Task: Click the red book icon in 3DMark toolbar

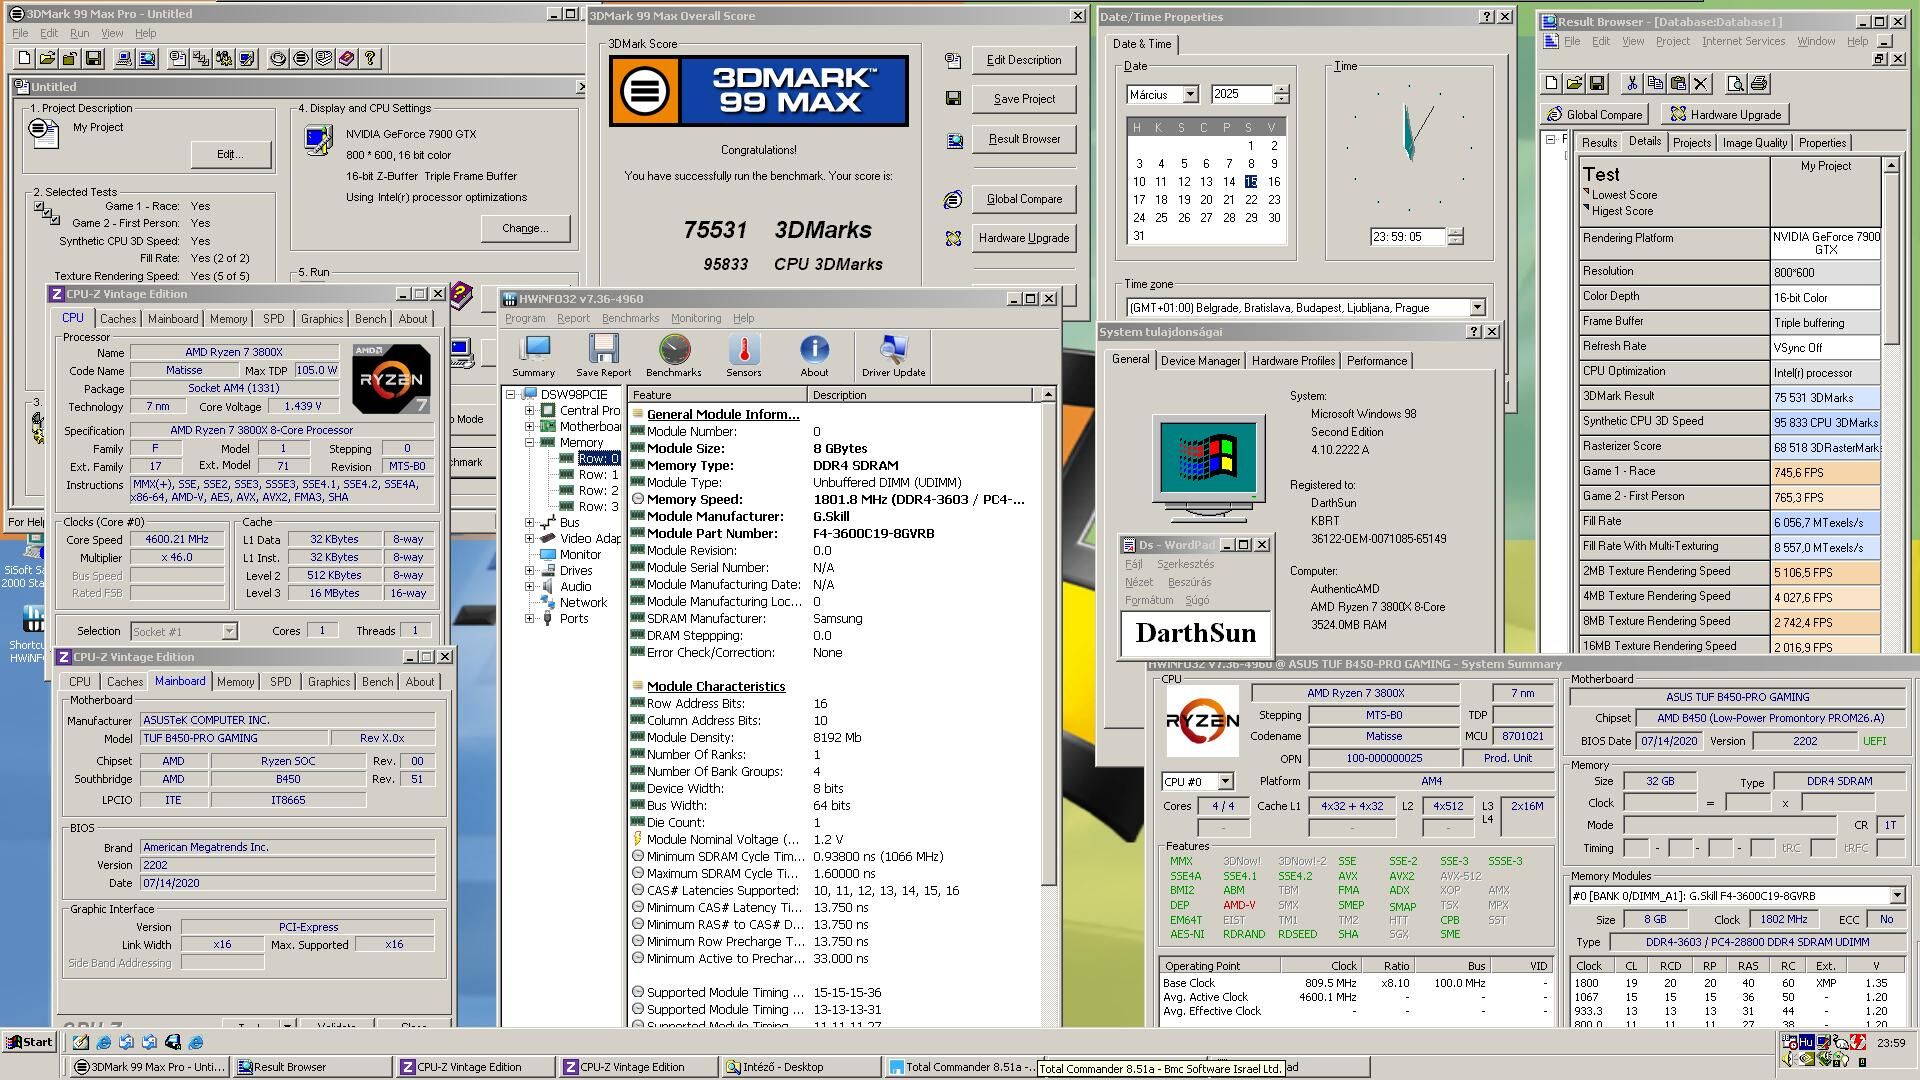Action: pyautogui.click(x=347, y=59)
